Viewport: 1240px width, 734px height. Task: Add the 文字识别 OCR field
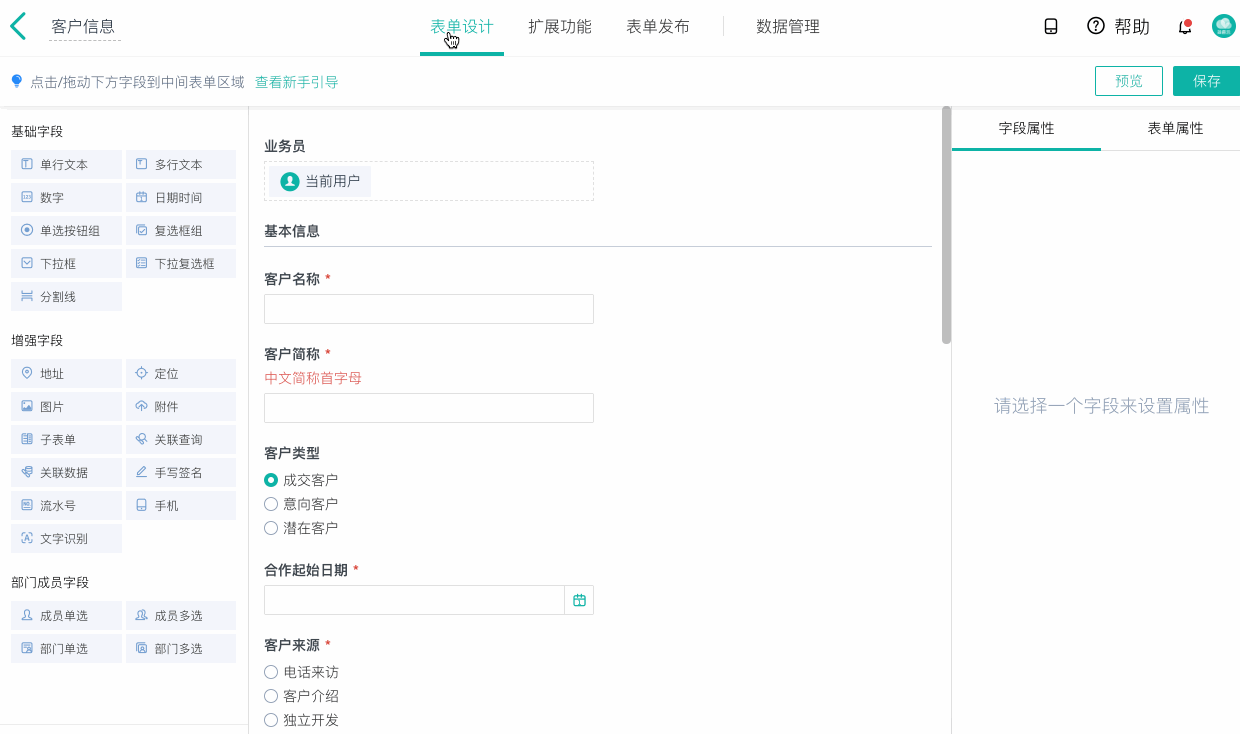(67, 539)
